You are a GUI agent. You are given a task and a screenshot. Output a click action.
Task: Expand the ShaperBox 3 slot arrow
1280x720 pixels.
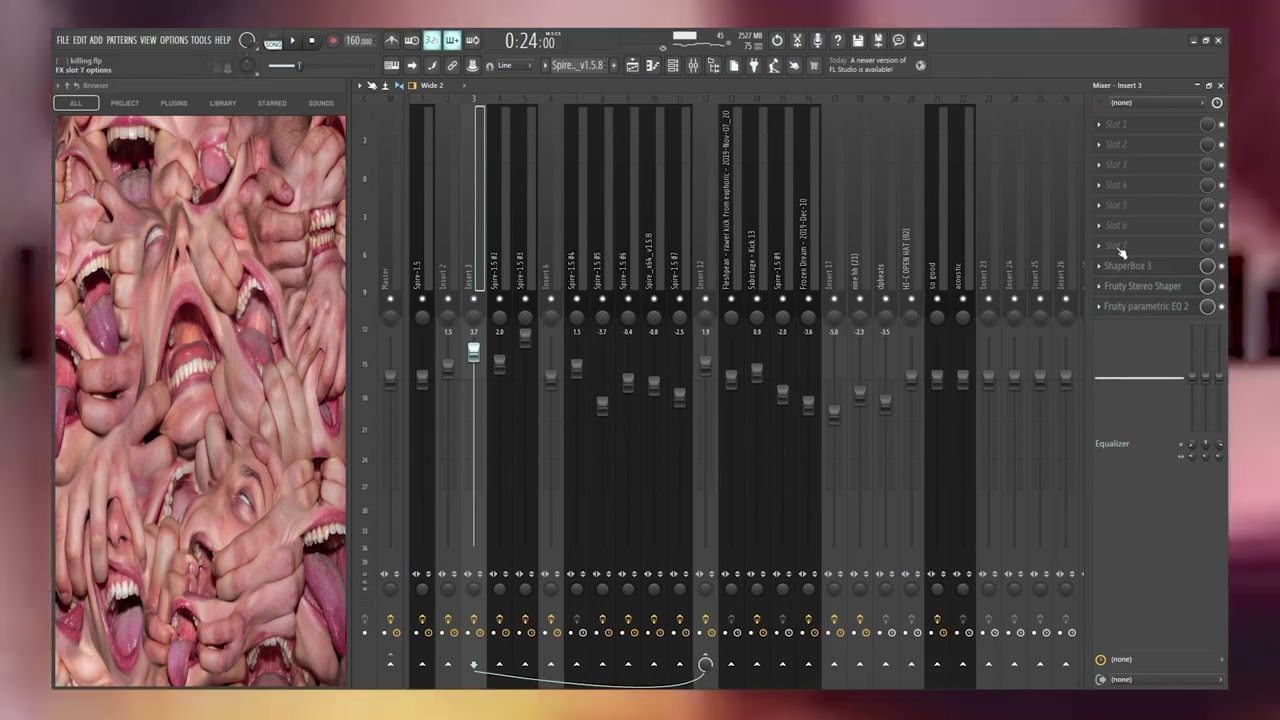pos(1099,266)
